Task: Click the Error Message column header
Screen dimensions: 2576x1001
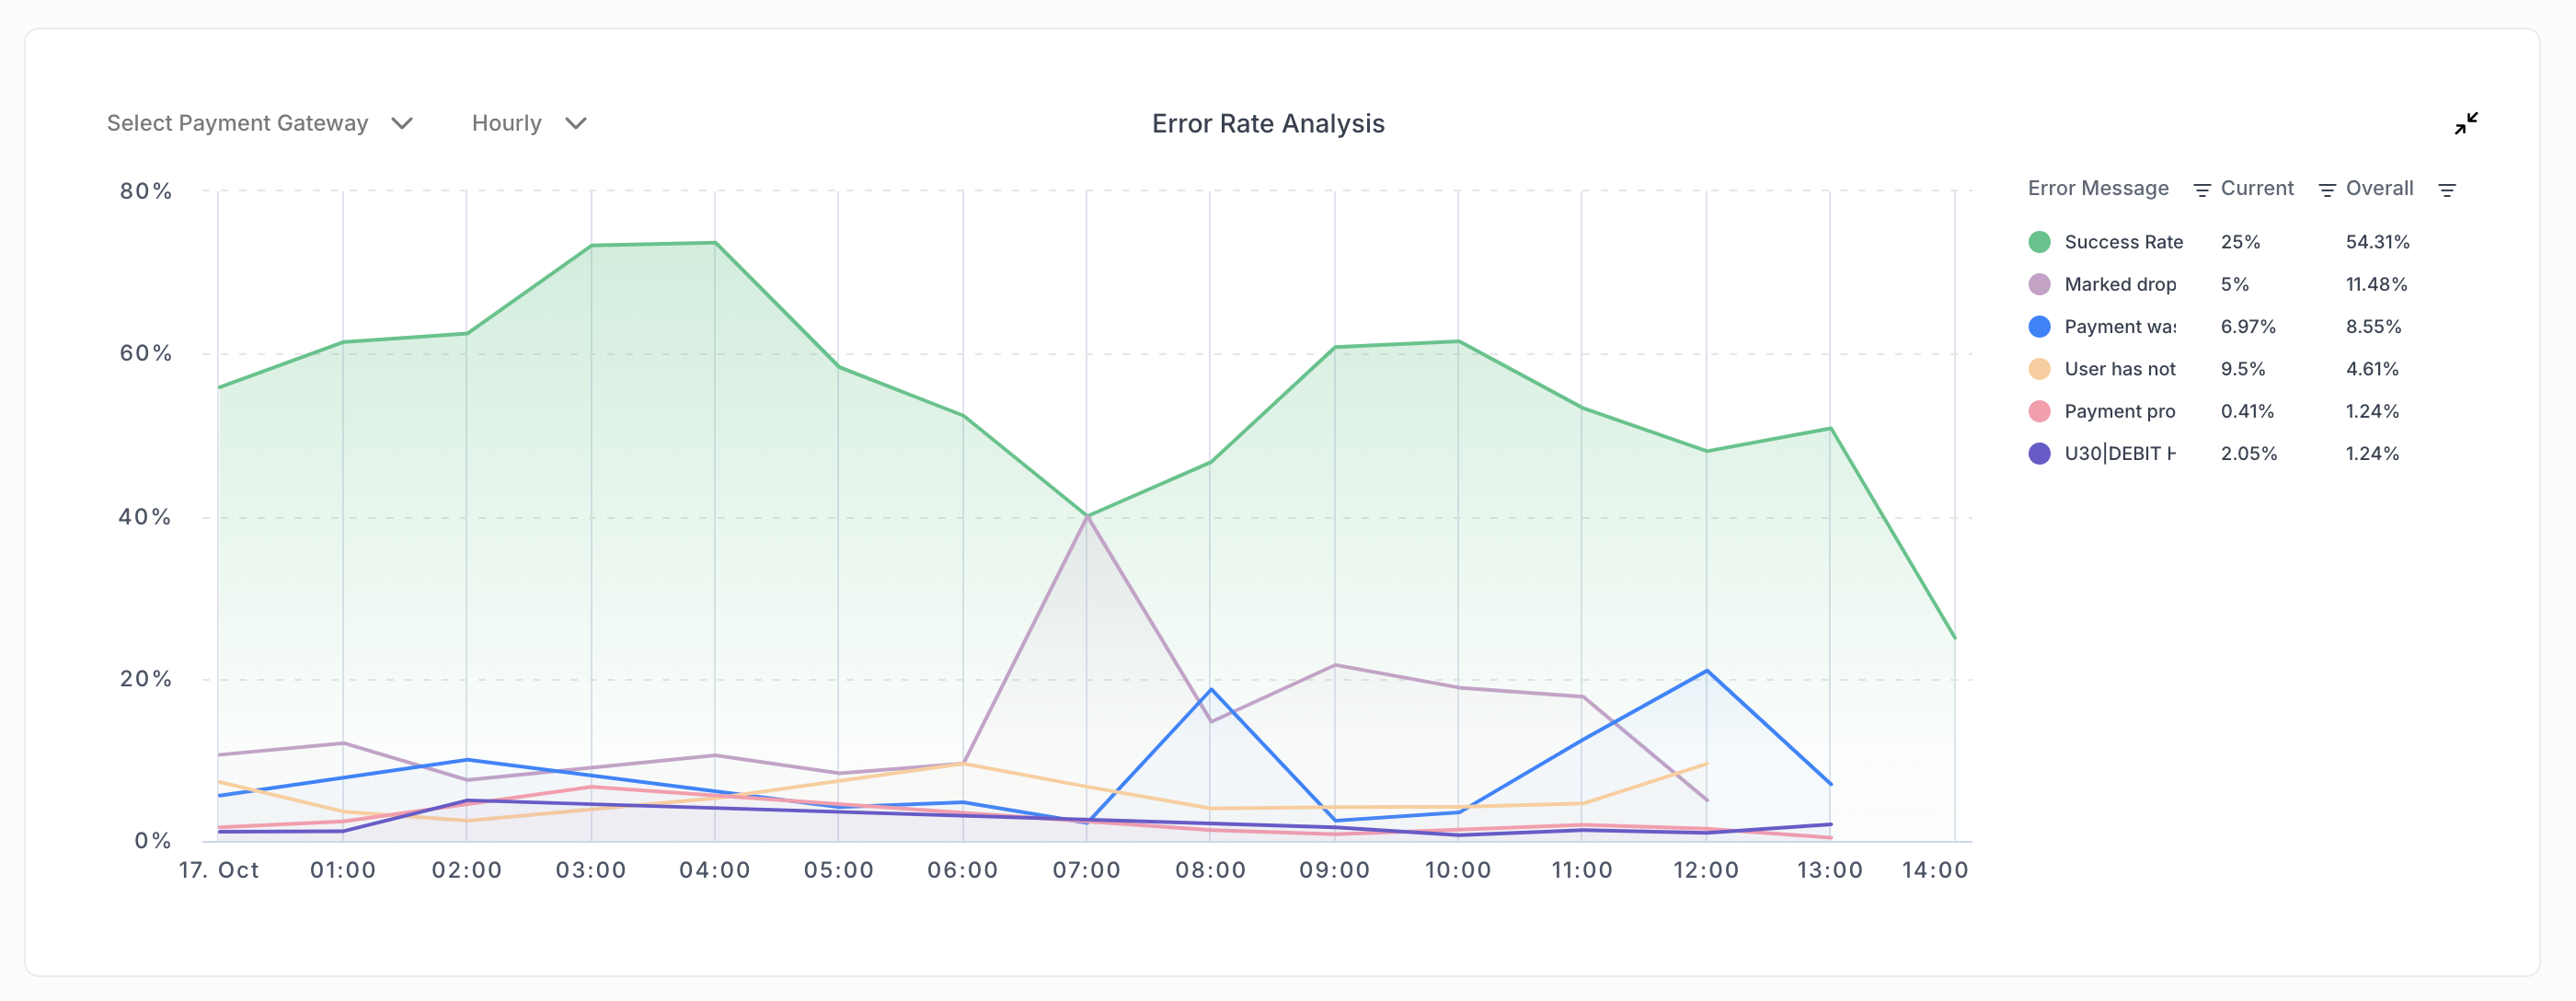Action: (2097, 188)
